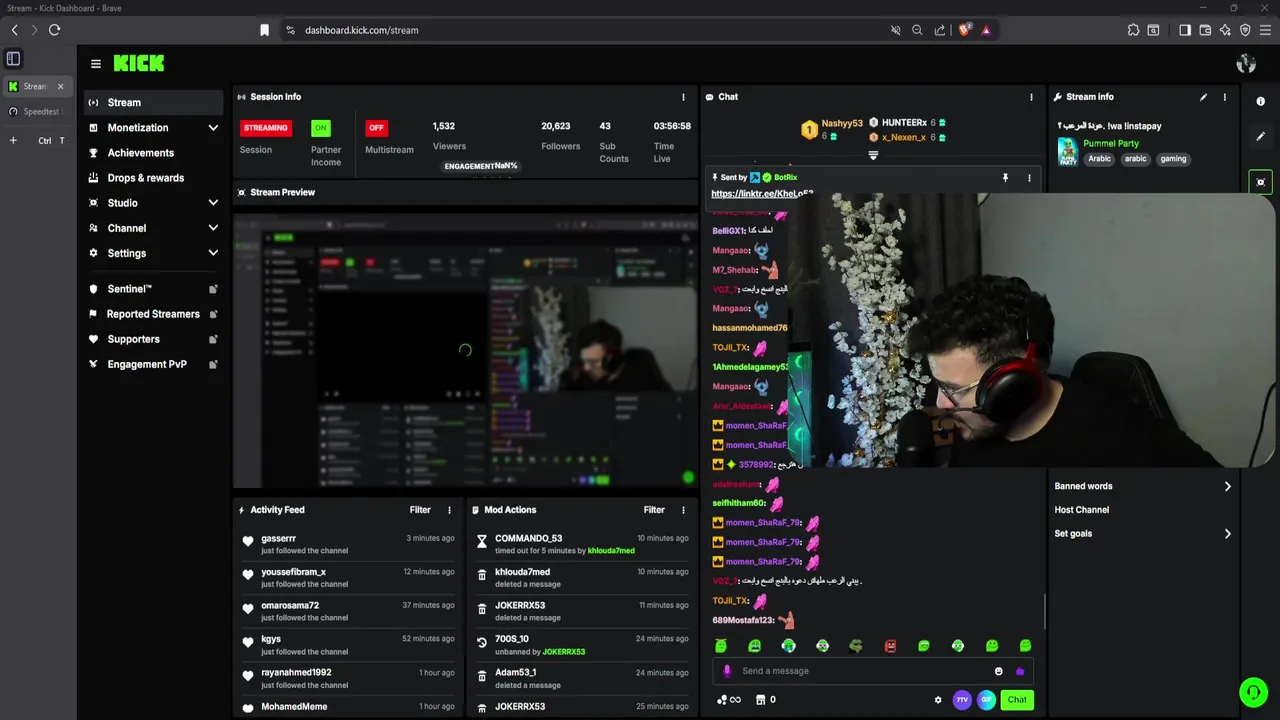Click the gaming tag chip
This screenshot has height=720, width=1280.
1173,159
